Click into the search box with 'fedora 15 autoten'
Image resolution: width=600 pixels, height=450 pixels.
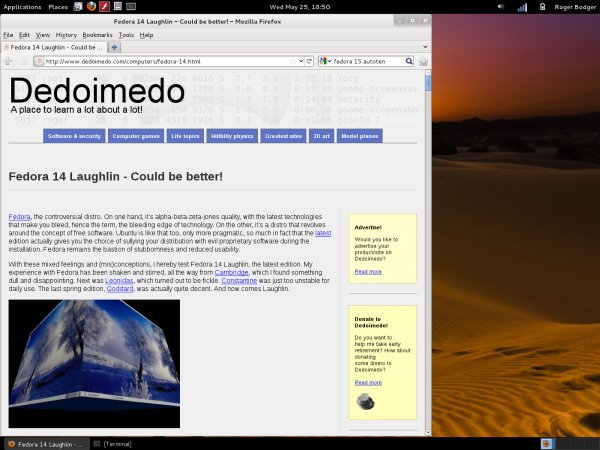pos(368,61)
